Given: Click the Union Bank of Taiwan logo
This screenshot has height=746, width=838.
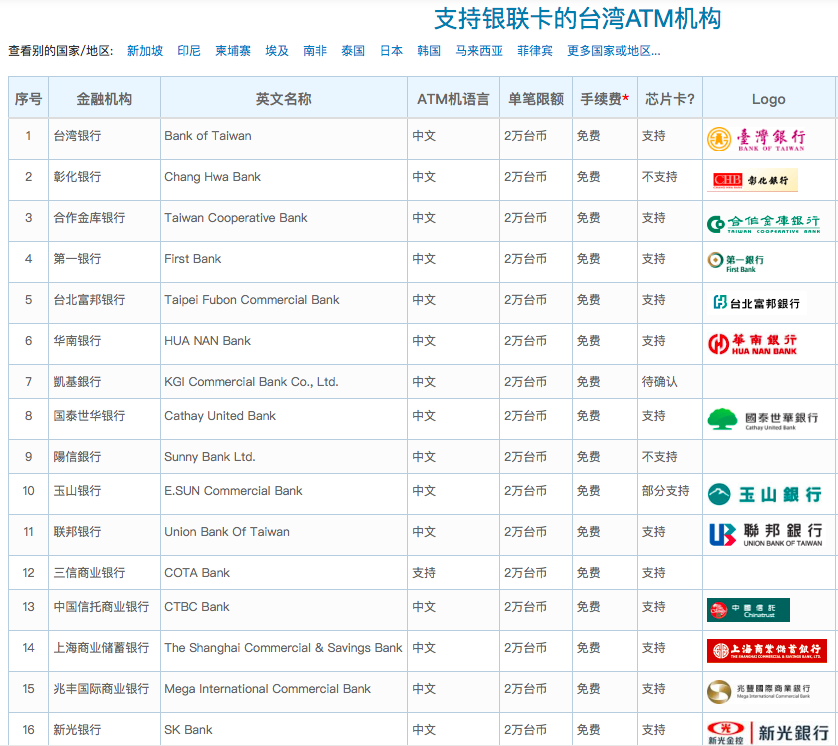Looking at the screenshot, I should coord(764,535).
